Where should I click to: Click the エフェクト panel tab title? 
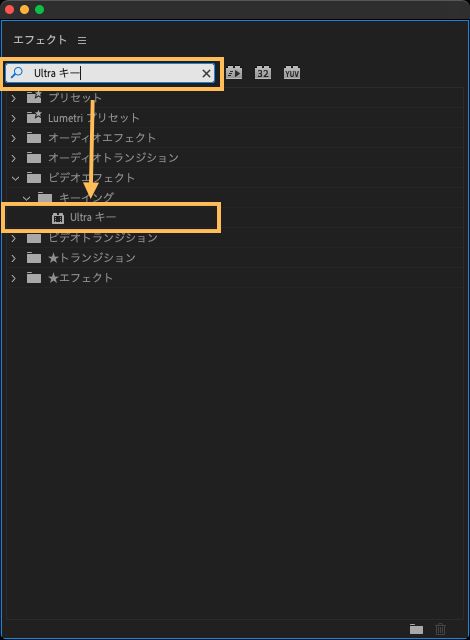point(40,40)
